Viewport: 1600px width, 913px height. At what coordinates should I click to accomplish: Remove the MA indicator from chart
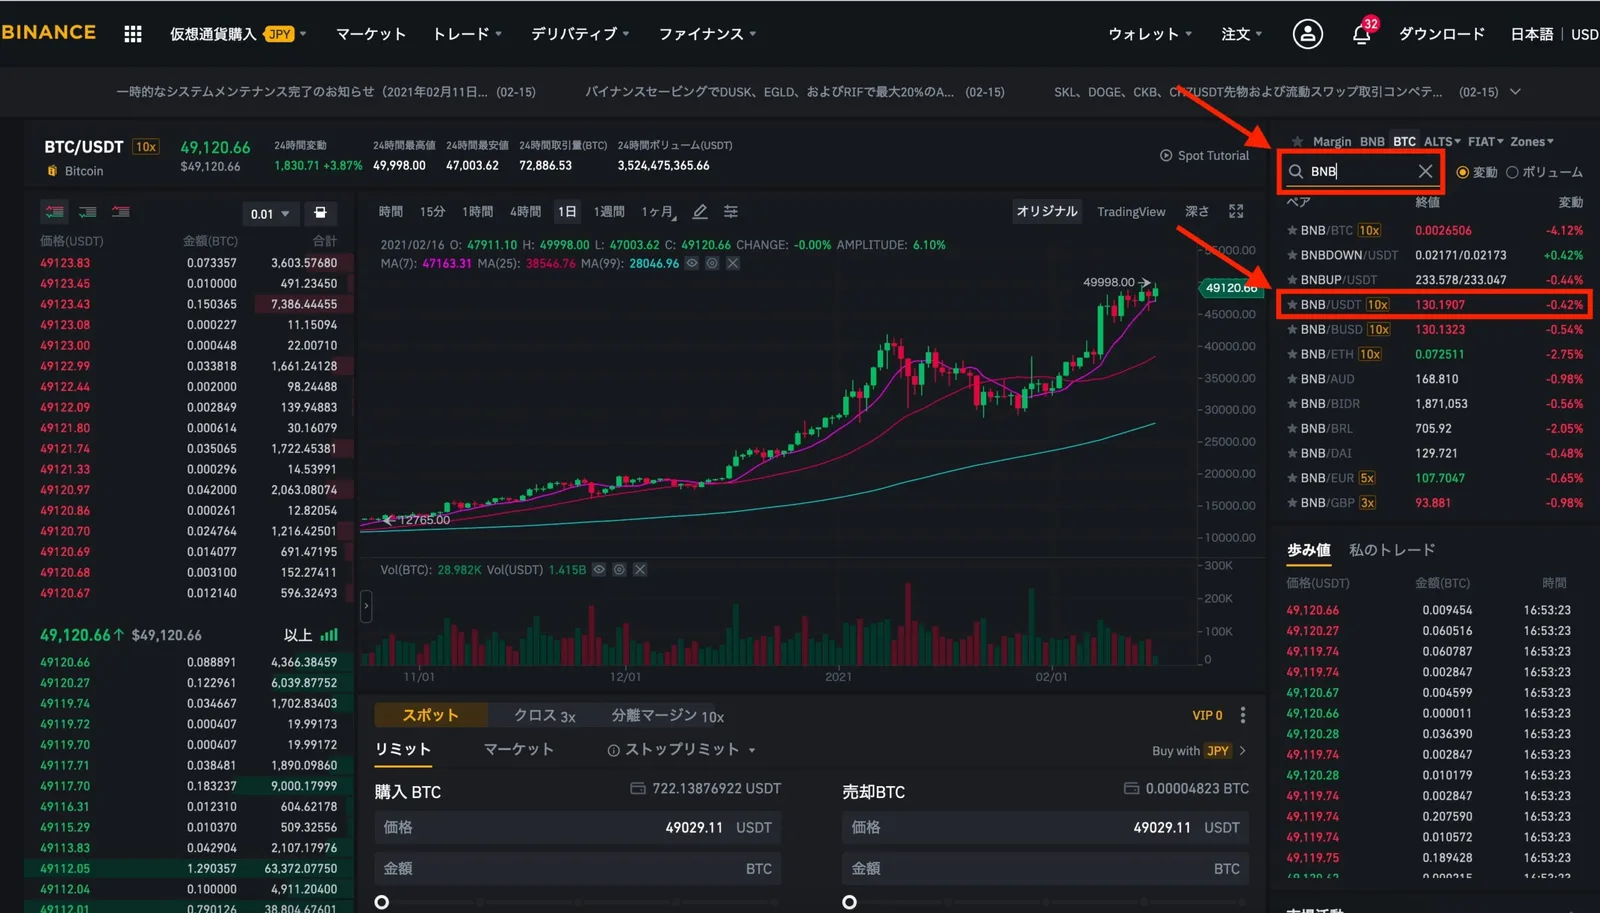coord(733,263)
